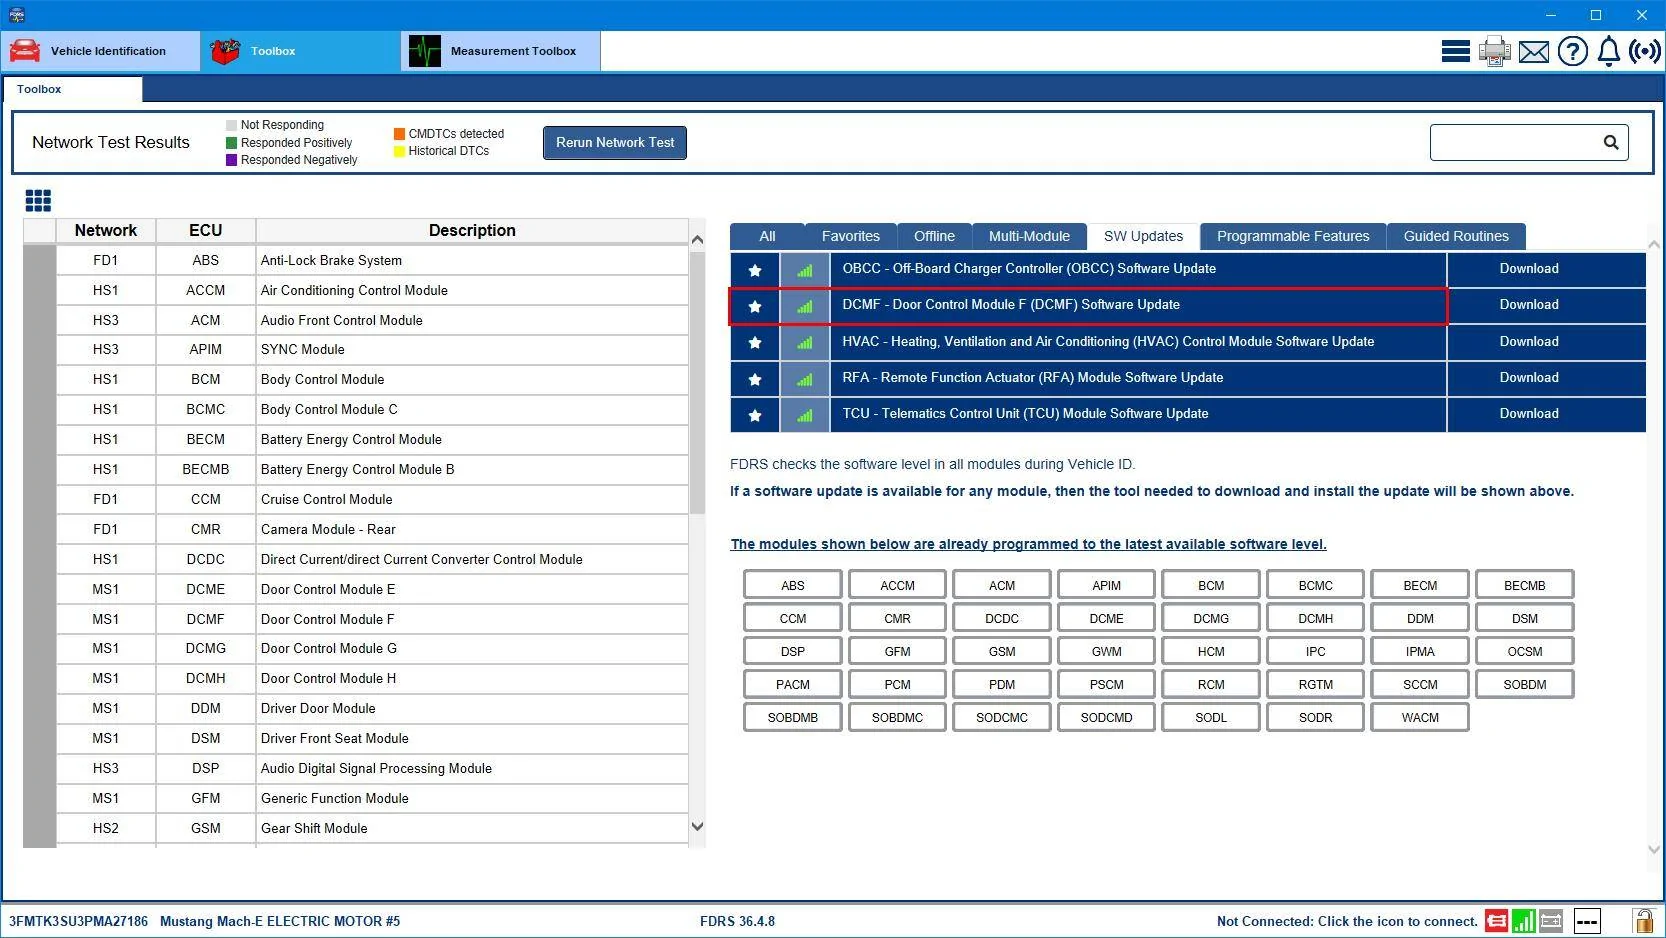
Task: Sort by the Description column header
Action: [x=472, y=231]
